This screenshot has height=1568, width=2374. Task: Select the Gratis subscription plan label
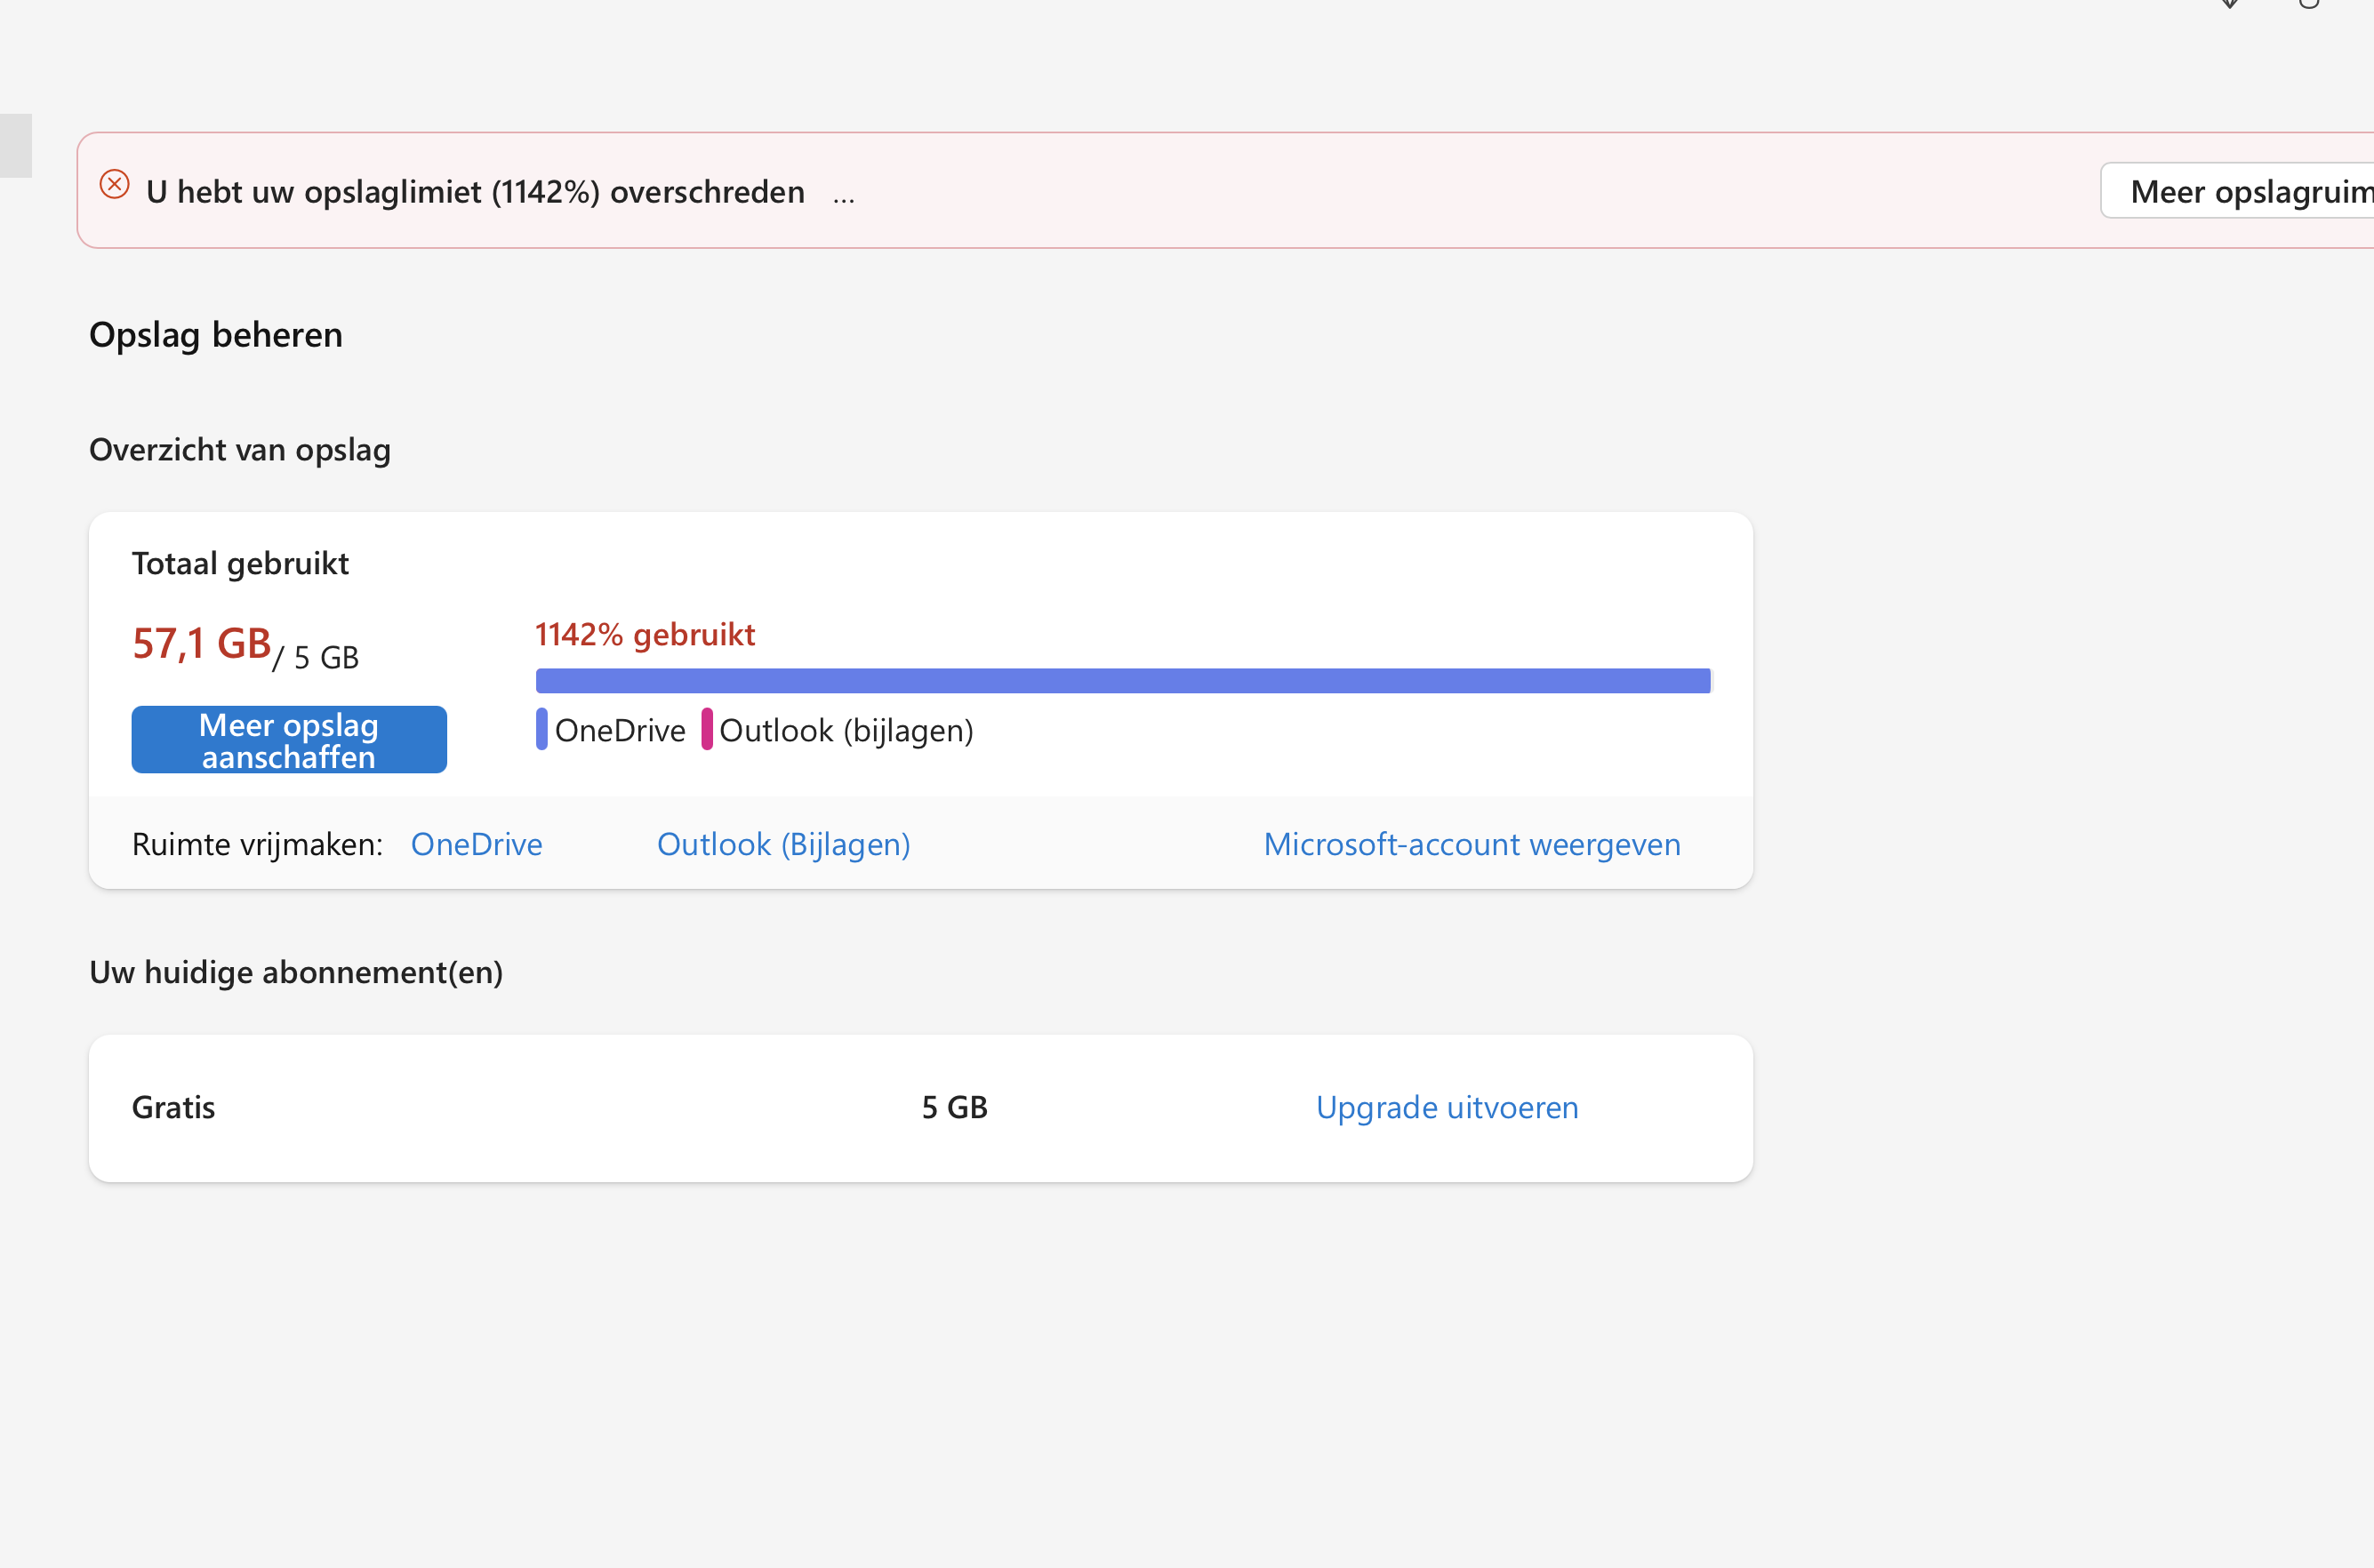point(174,1108)
